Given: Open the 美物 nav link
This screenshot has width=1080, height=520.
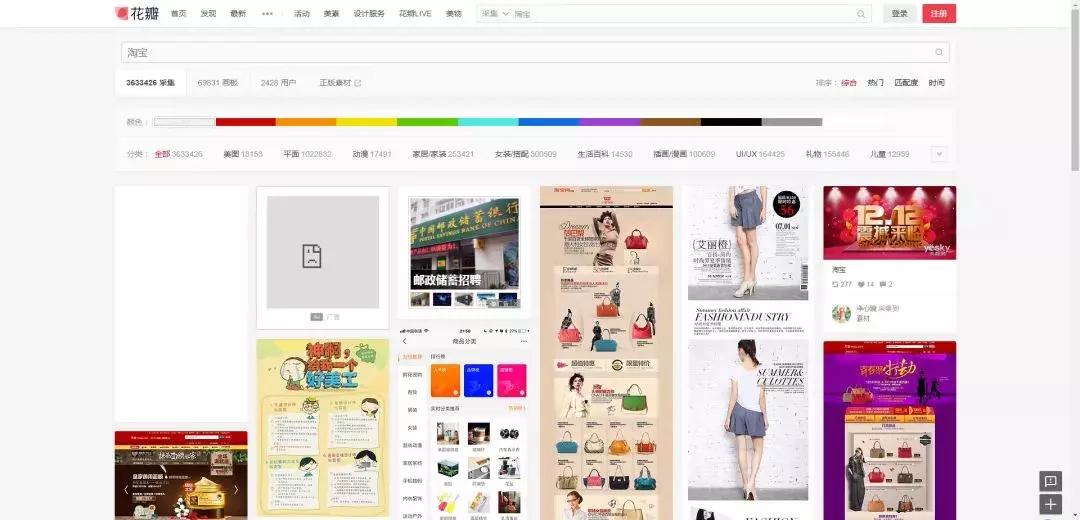Looking at the screenshot, I should point(453,14).
